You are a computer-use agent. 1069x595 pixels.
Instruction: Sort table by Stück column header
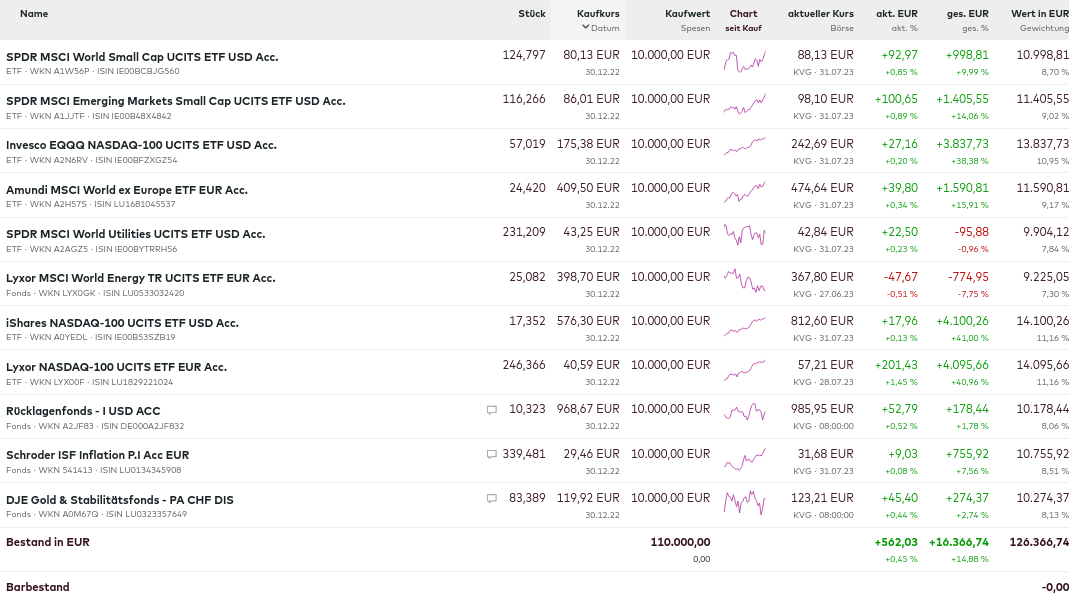(x=532, y=13)
